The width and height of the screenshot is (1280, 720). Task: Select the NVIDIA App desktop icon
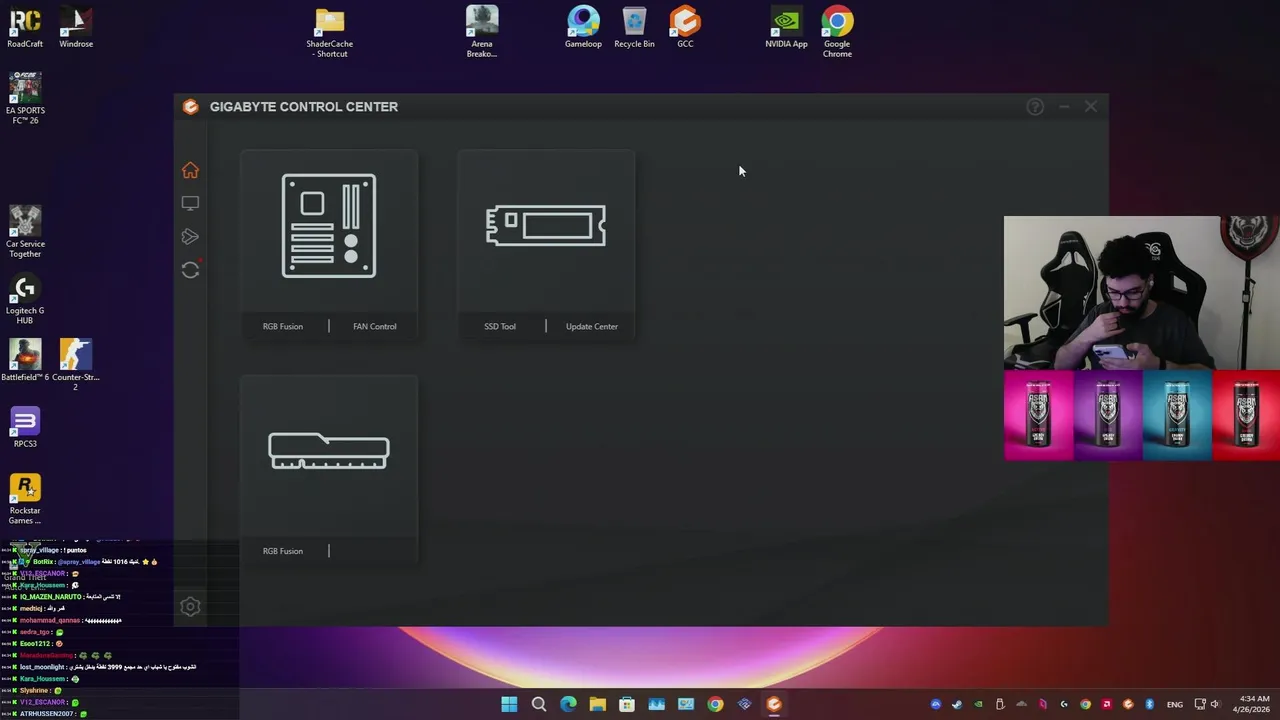coord(786,28)
